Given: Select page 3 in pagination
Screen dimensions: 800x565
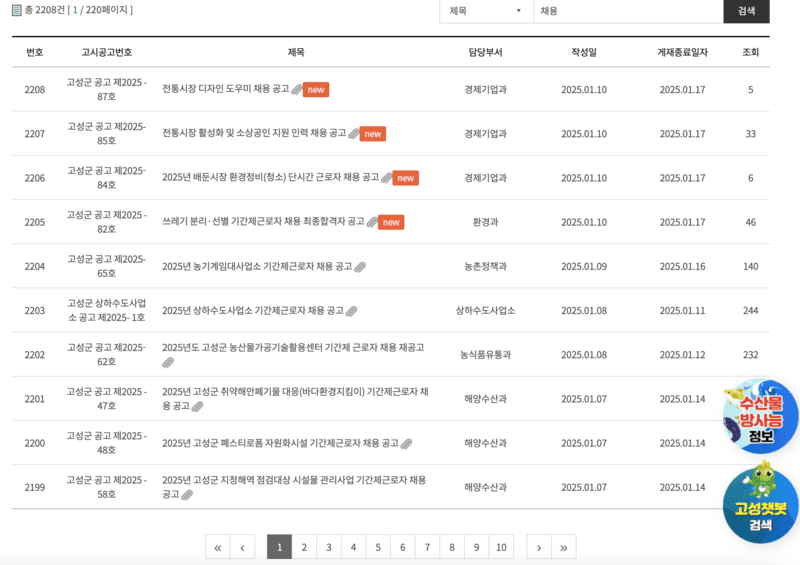Looking at the screenshot, I should click(x=329, y=547).
